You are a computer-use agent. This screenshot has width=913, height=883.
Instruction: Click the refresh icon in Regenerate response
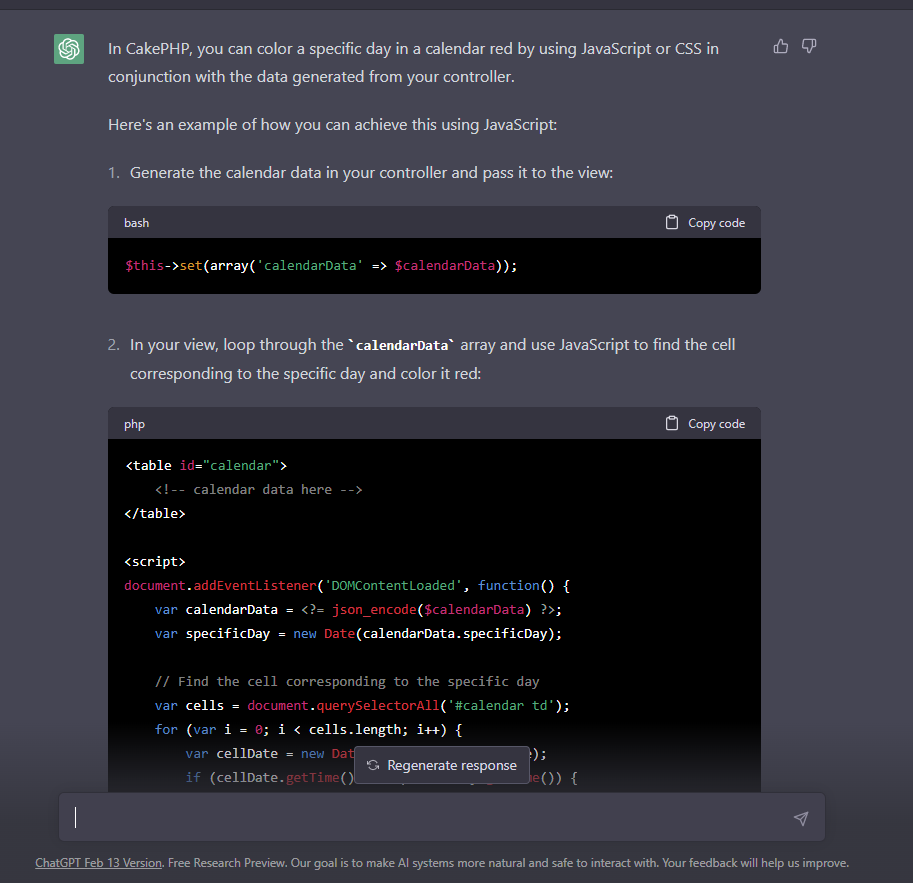coord(373,764)
